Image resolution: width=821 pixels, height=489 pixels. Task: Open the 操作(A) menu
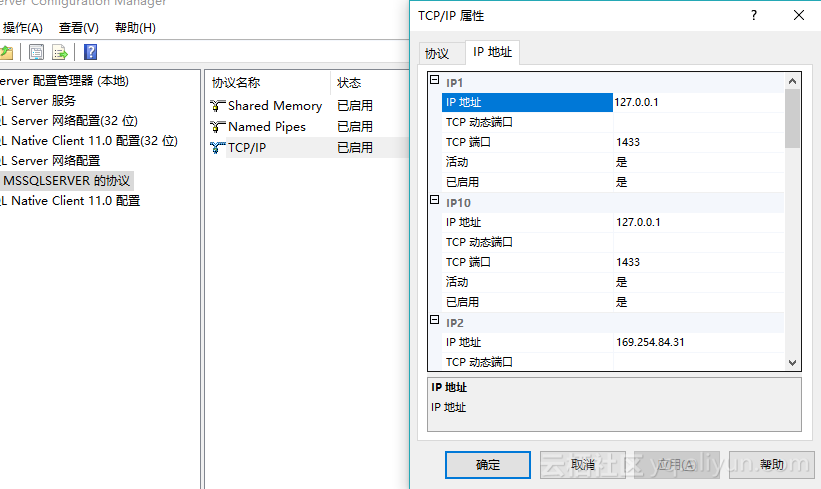(23, 28)
